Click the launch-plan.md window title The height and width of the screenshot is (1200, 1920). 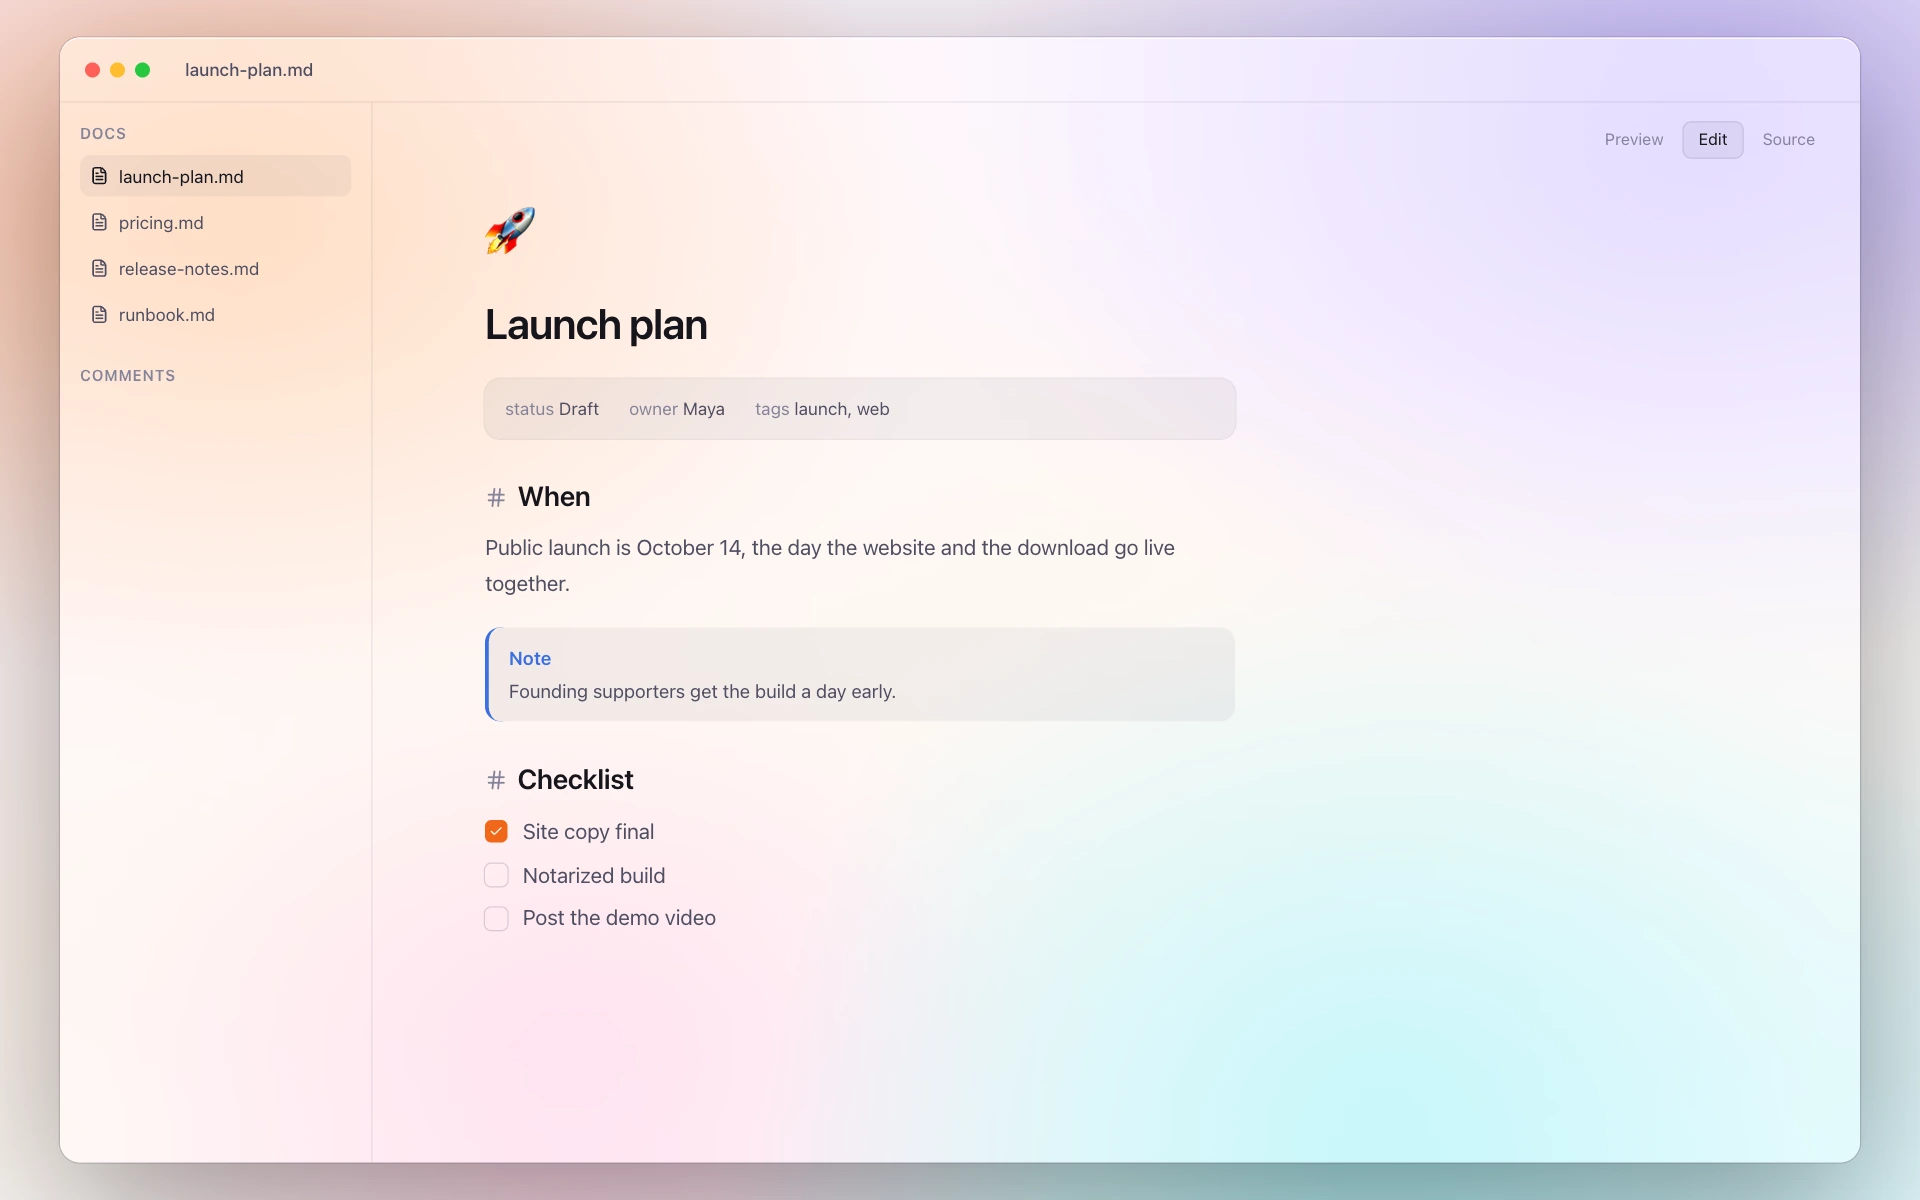(x=249, y=70)
